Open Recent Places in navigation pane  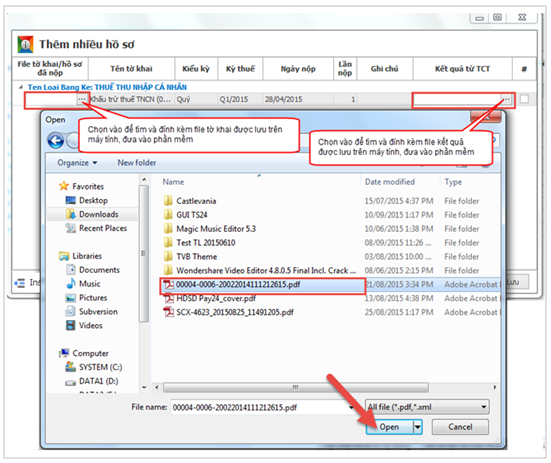[x=103, y=228]
